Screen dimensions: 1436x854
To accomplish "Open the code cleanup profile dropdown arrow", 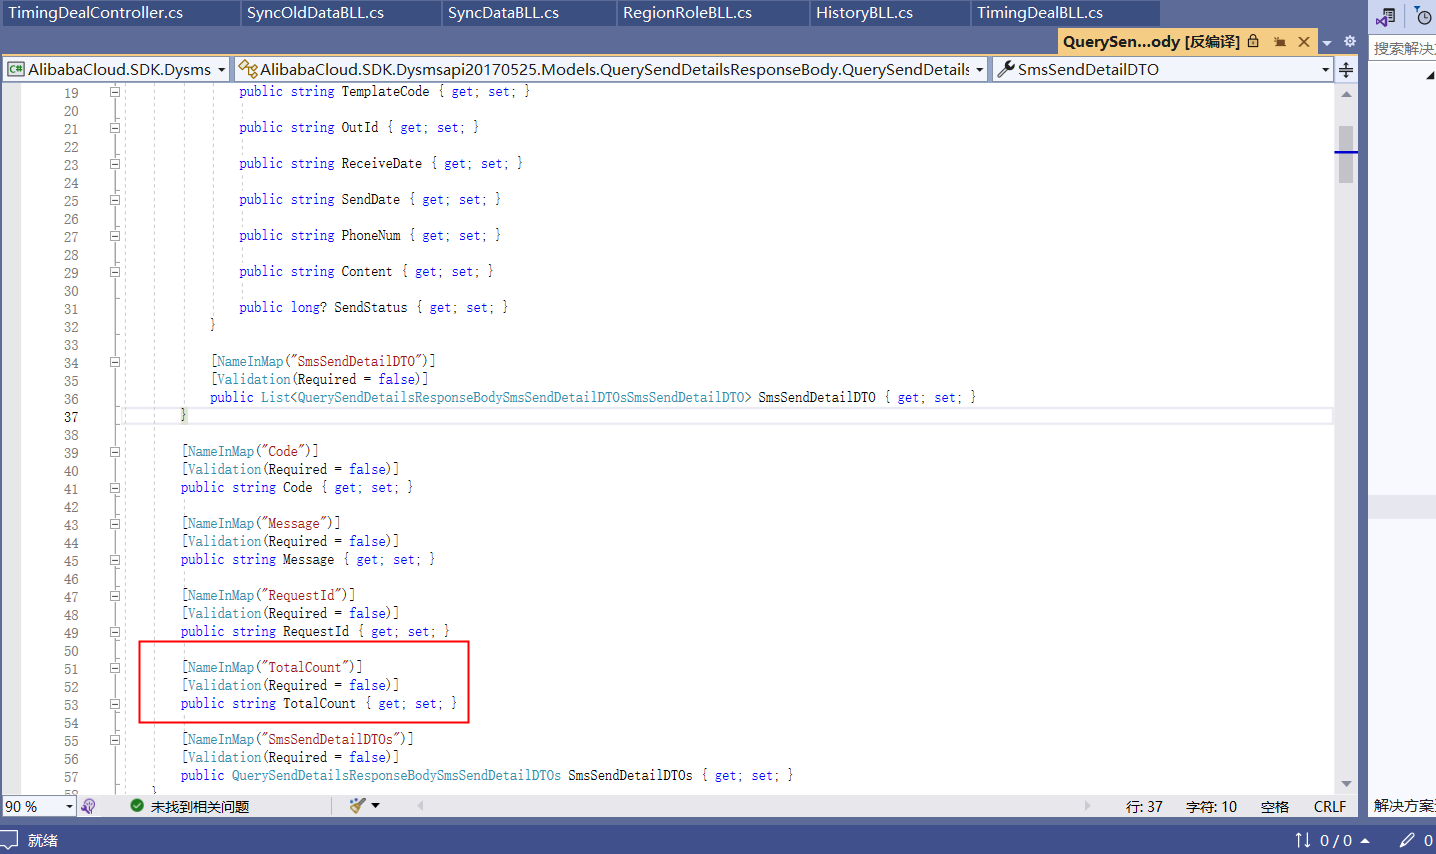I will [376, 805].
